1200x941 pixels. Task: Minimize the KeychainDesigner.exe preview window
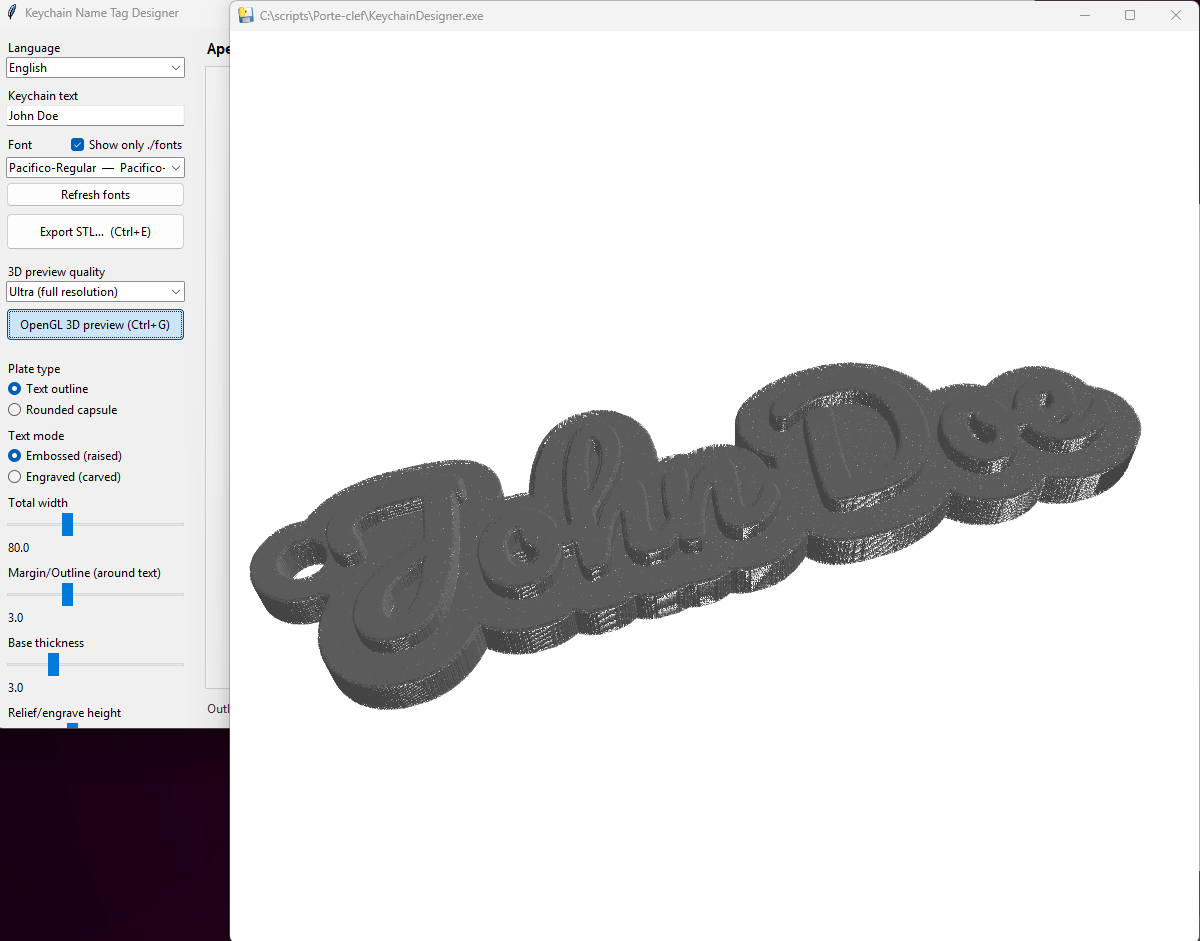point(1085,15)
